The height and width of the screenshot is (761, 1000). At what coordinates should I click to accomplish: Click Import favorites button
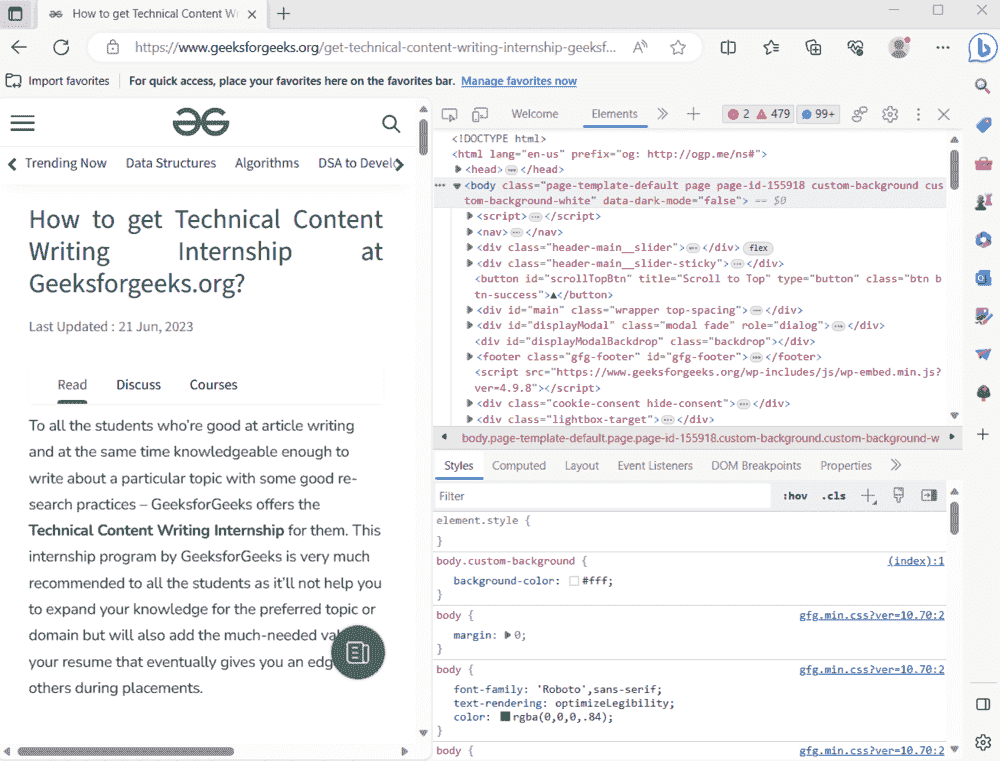57,81
